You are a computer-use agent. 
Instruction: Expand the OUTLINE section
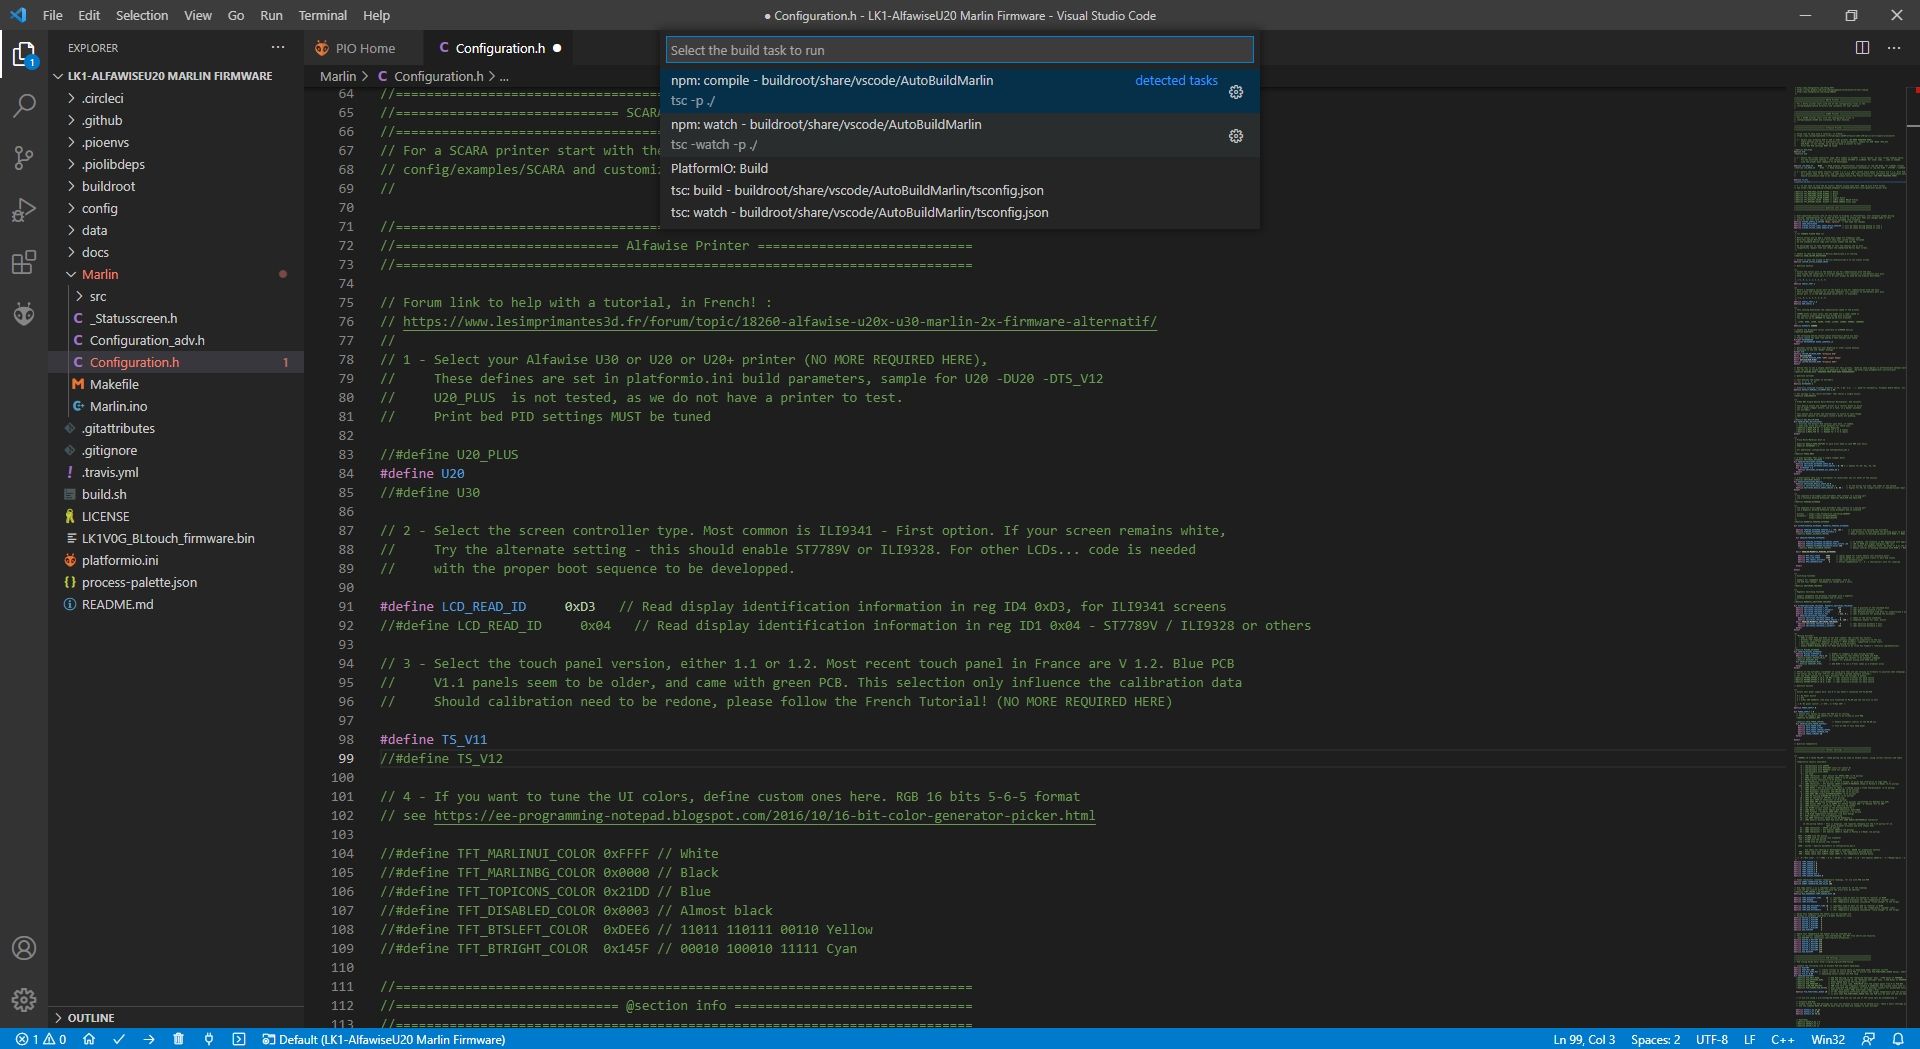90,1017
